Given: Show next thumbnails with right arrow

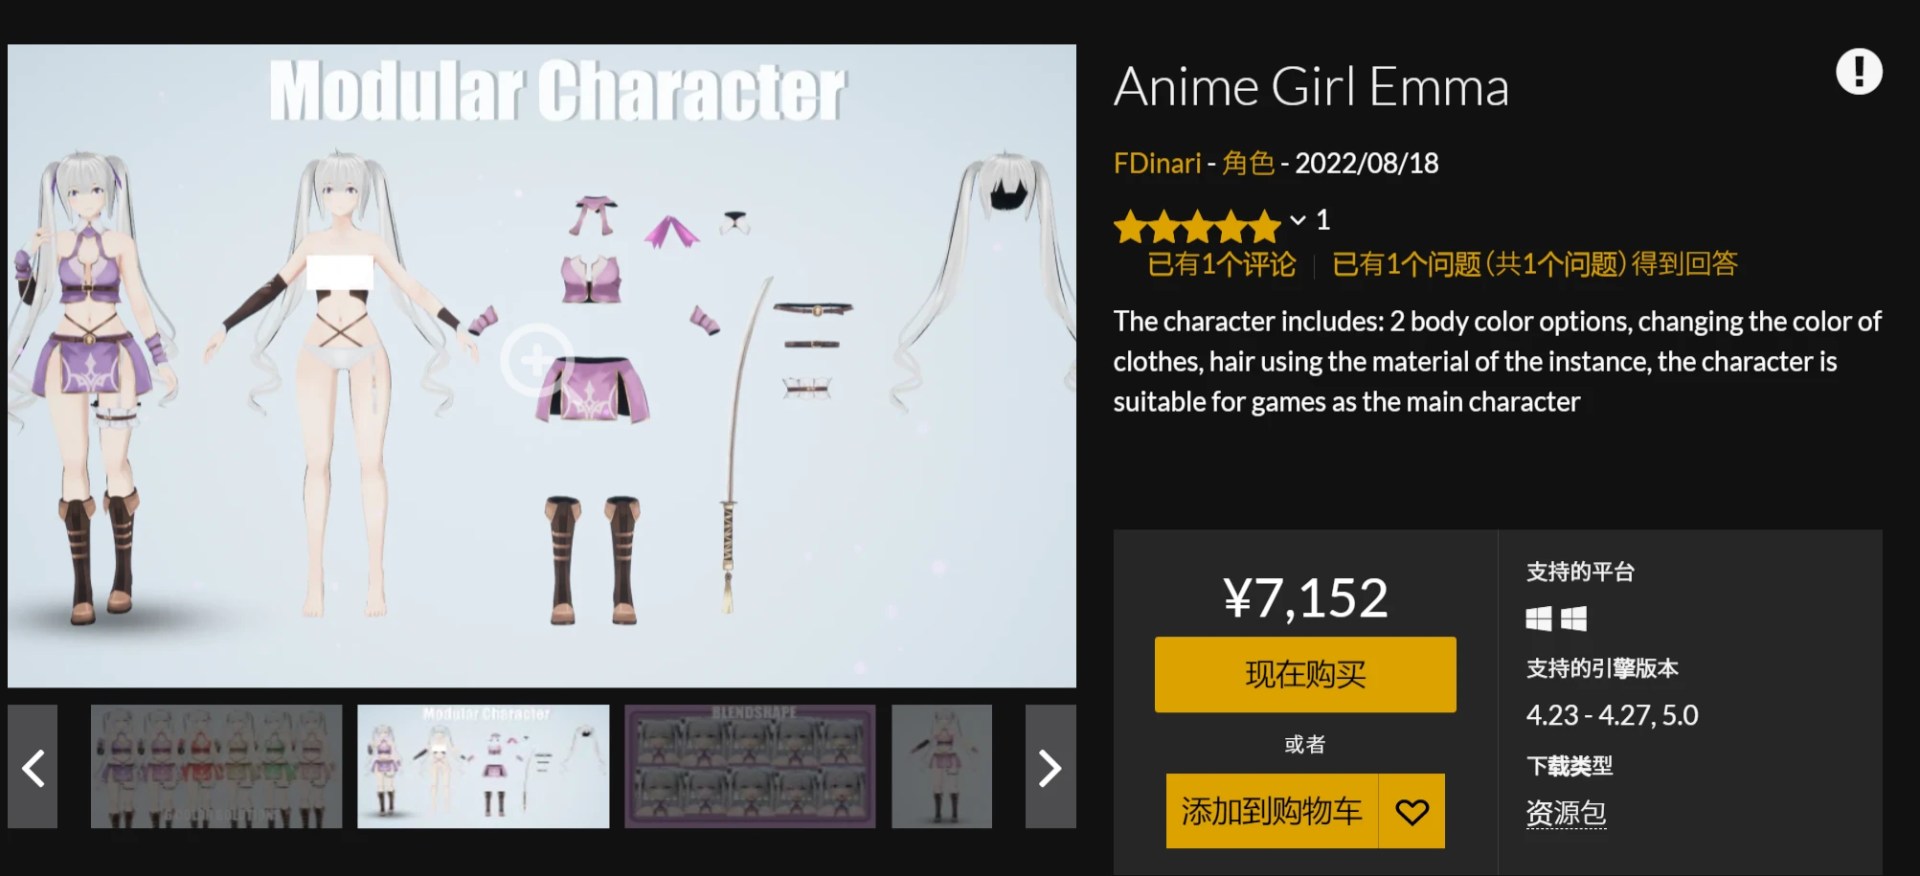Looking at the screenshot, I should pyautogui.click(x=1050, y=767).
